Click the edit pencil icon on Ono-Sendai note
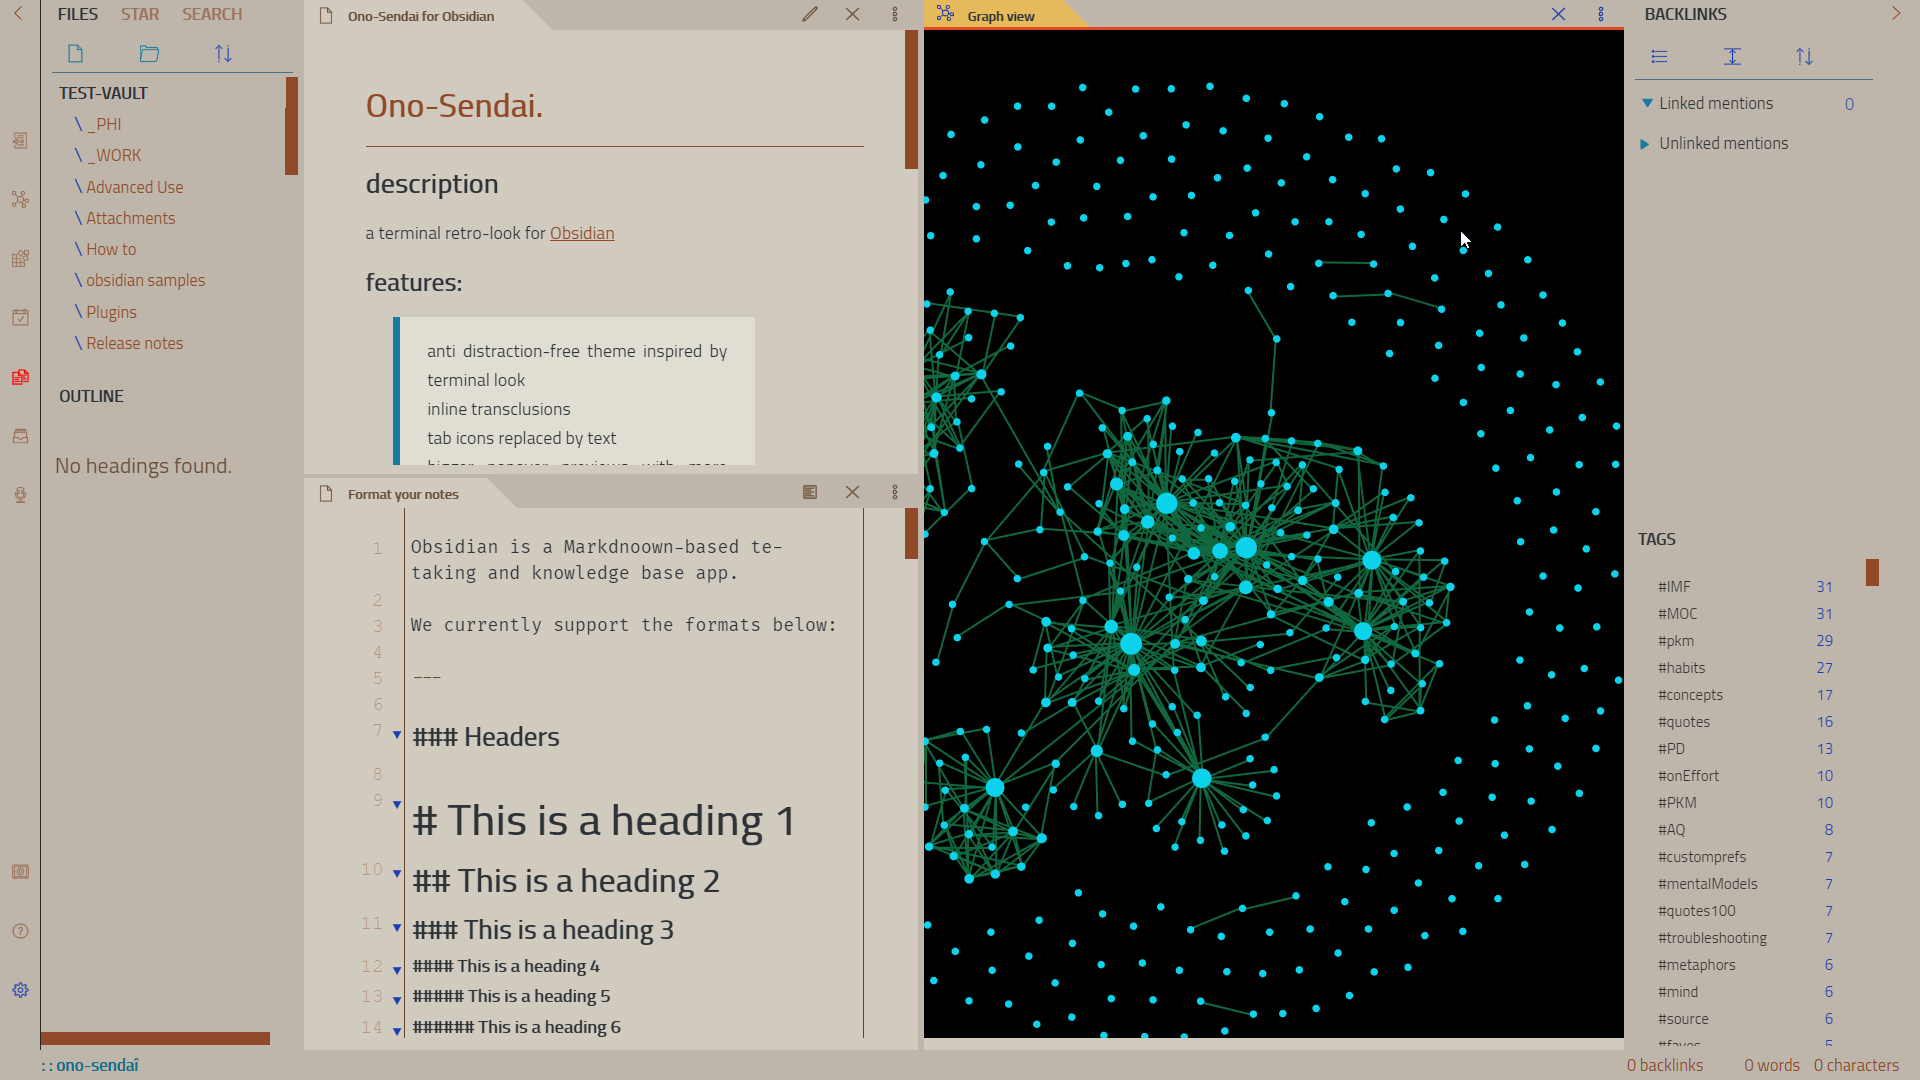The width and height of the screenshot is (1920, 1080). tap(810, 15)
